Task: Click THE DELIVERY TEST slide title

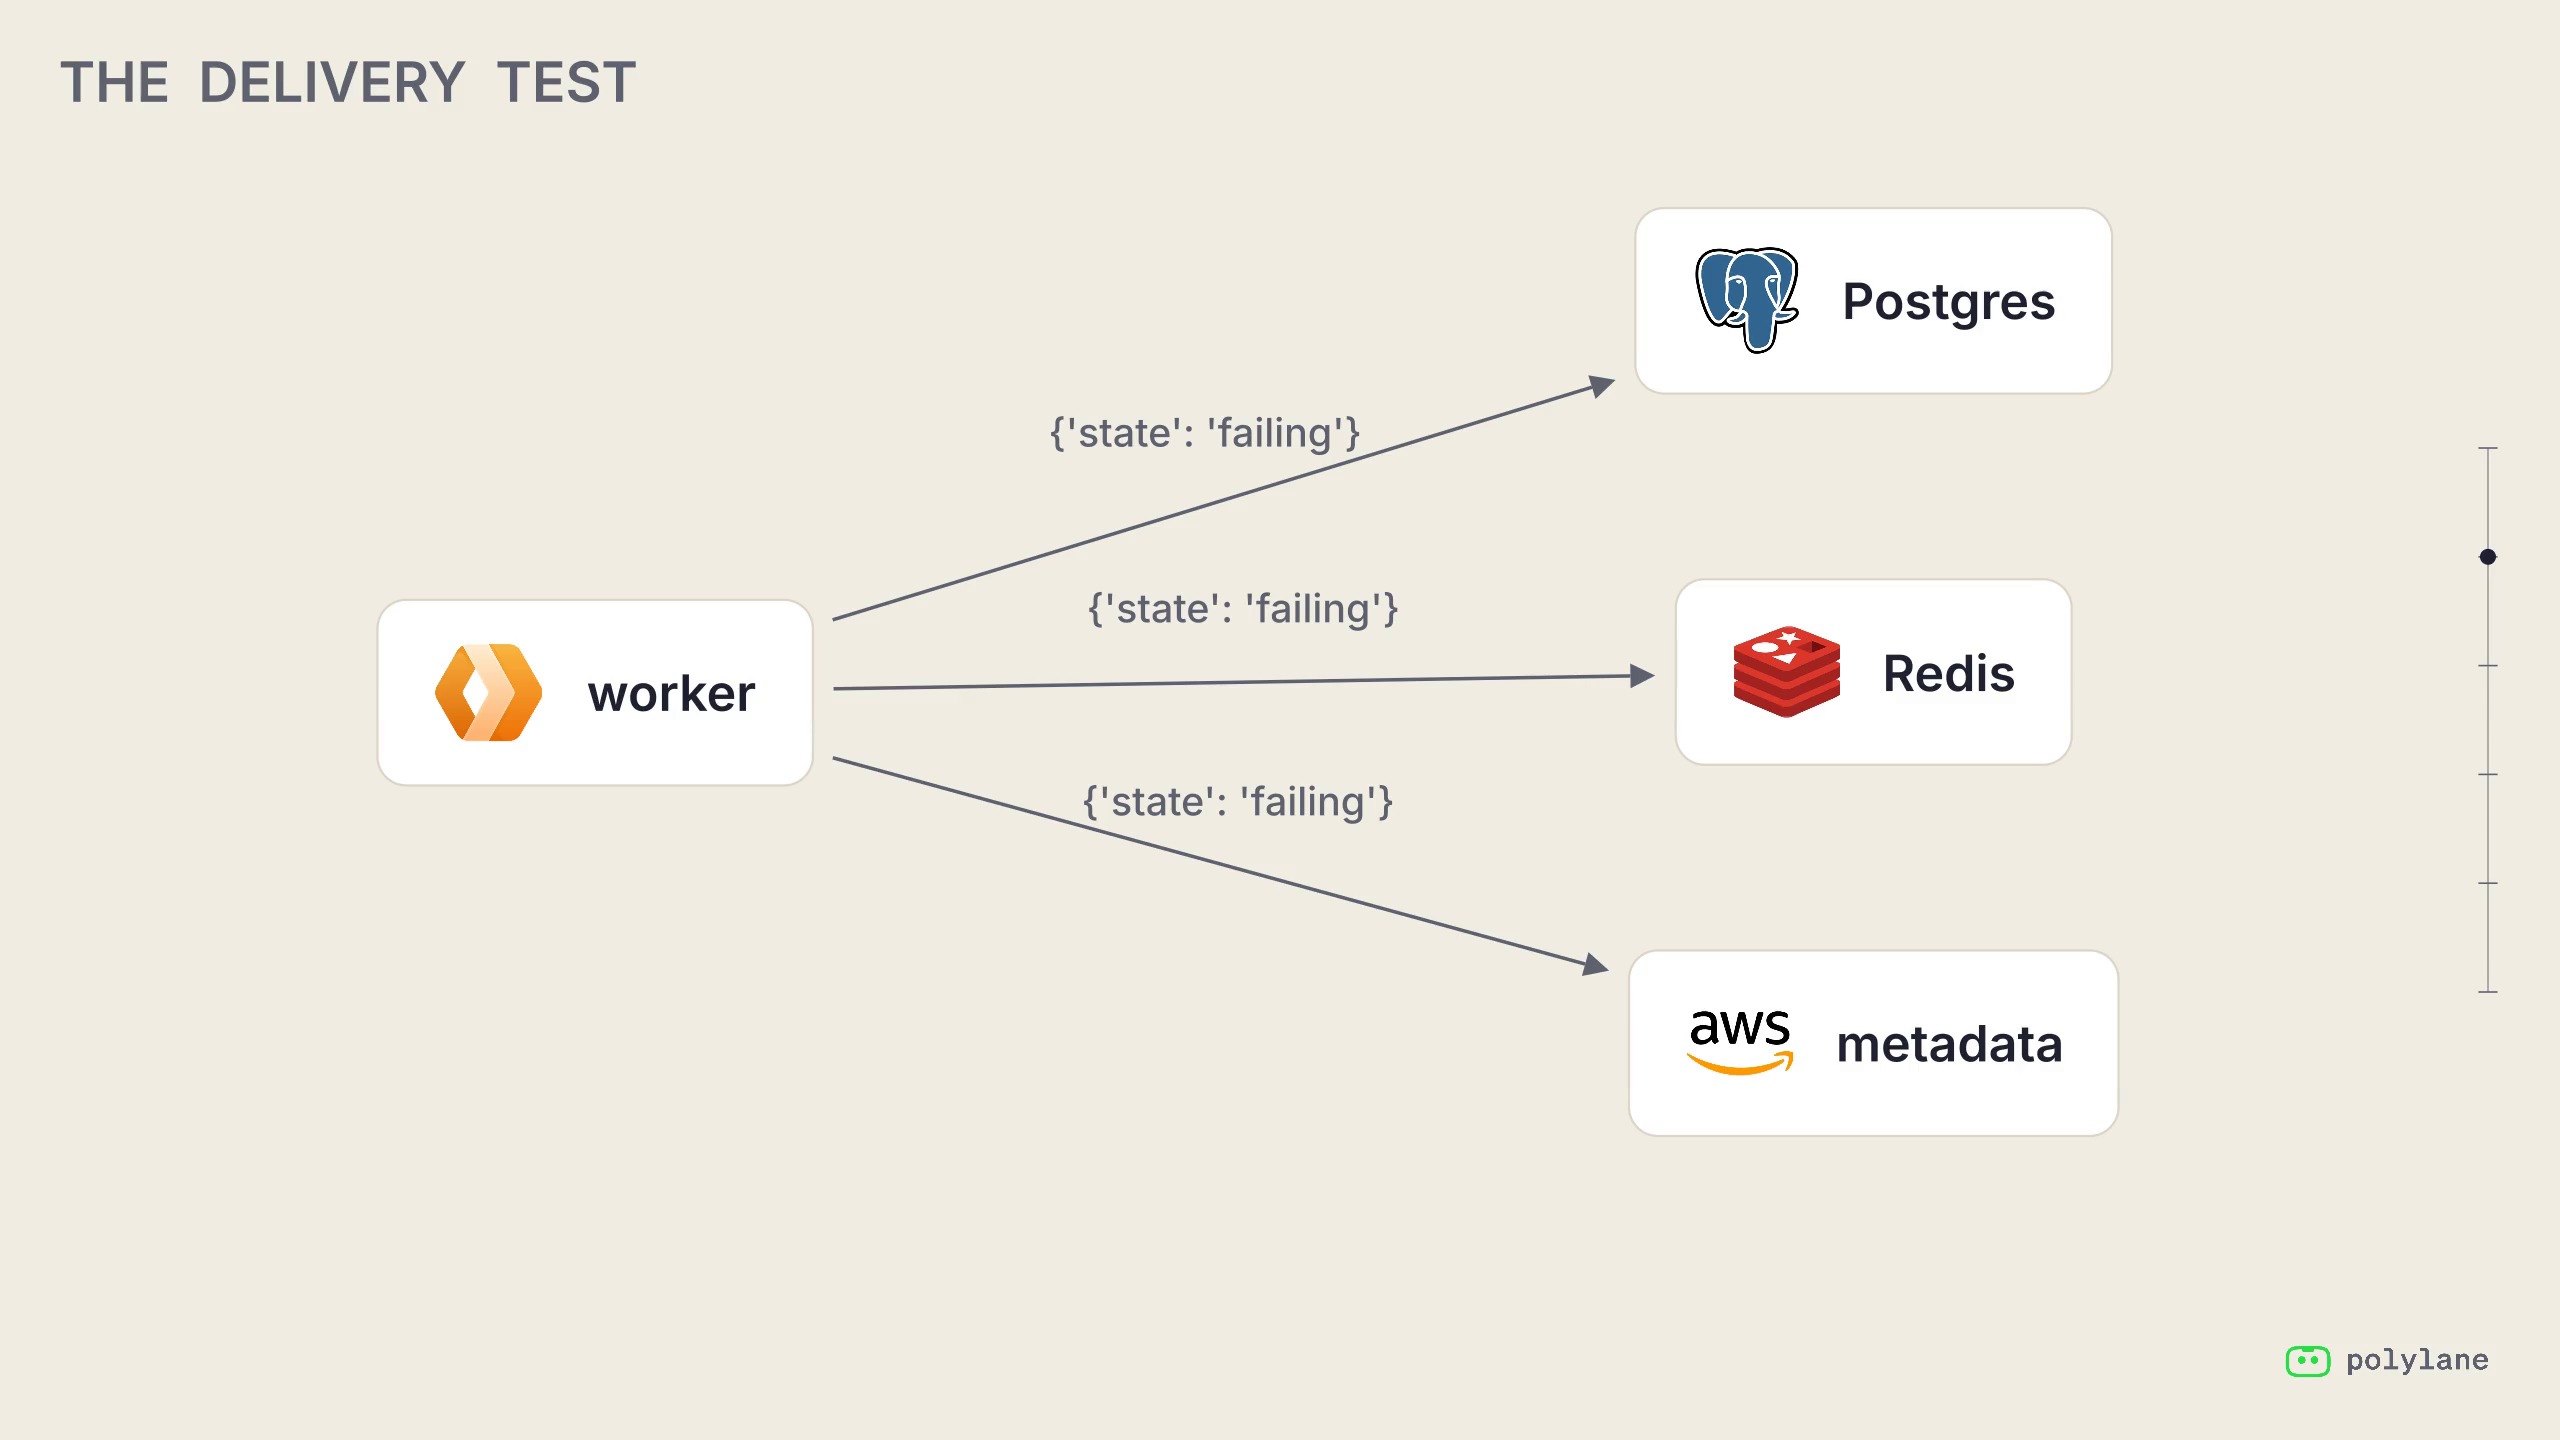Action: (348, 82)
